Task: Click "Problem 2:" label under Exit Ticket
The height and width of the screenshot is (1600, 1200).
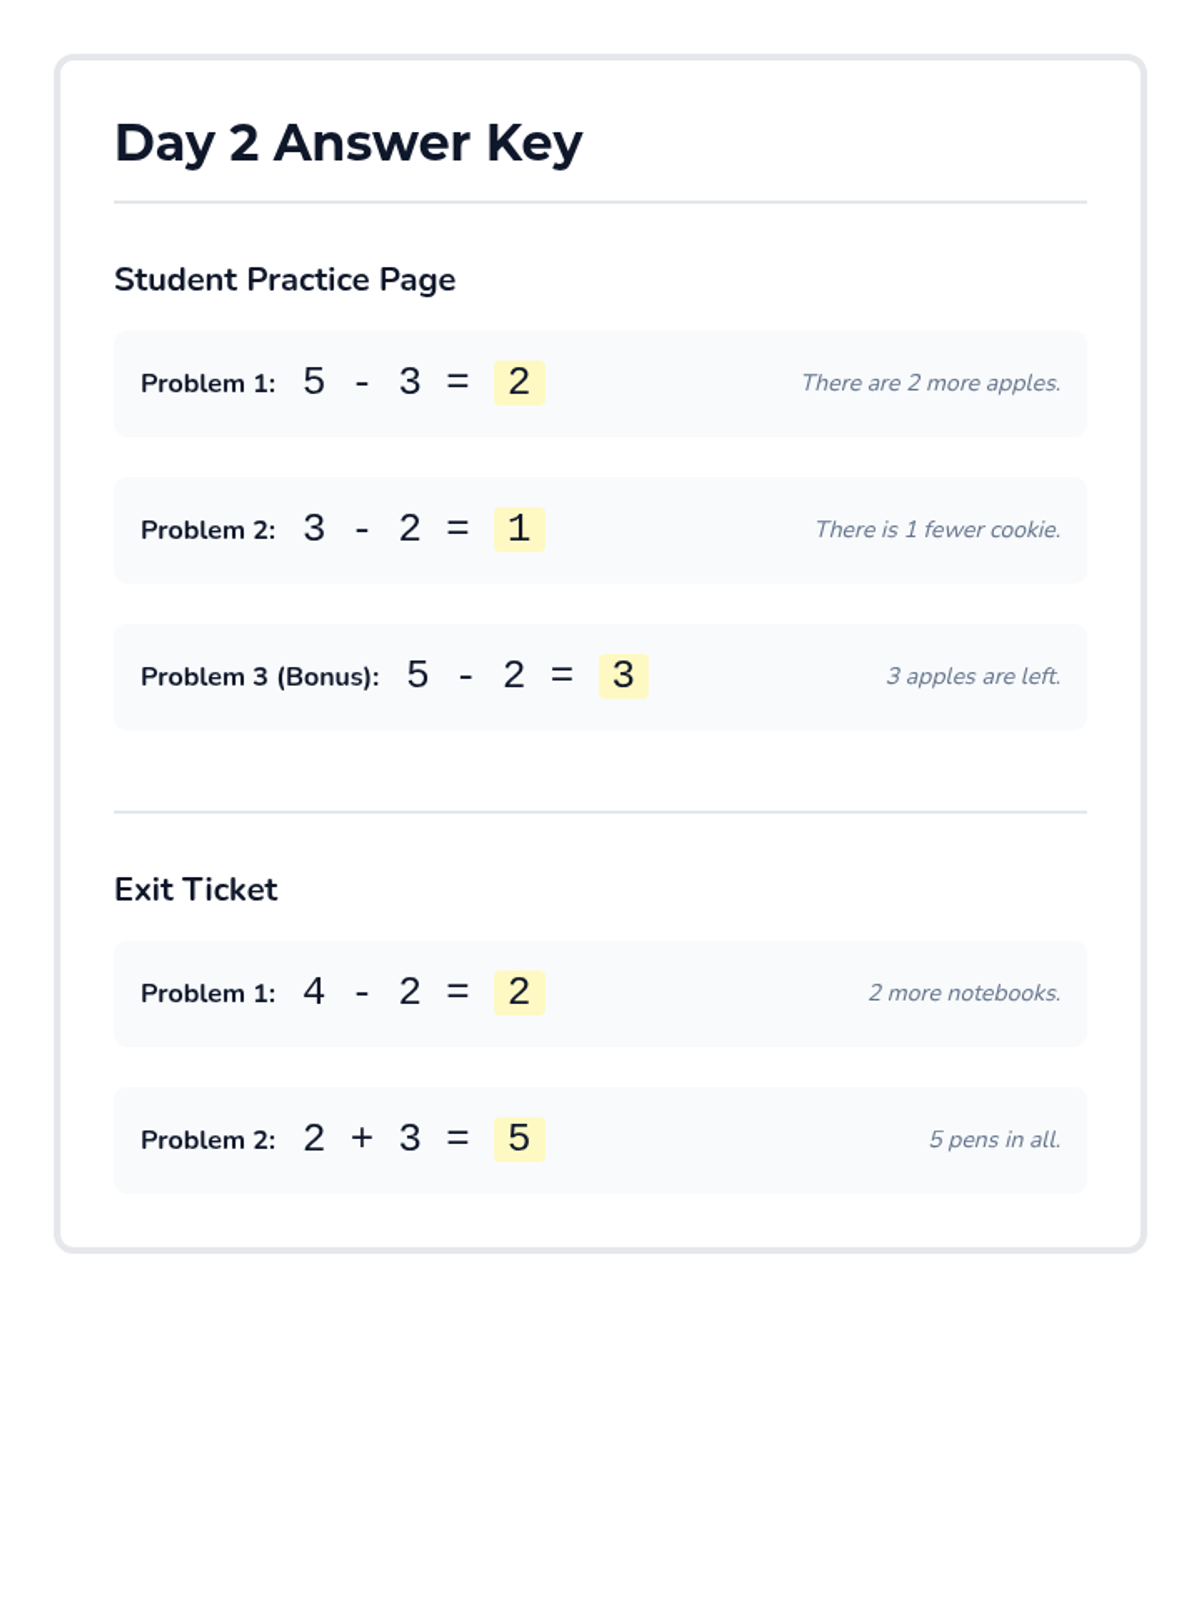Action: tap(208, 1140)
